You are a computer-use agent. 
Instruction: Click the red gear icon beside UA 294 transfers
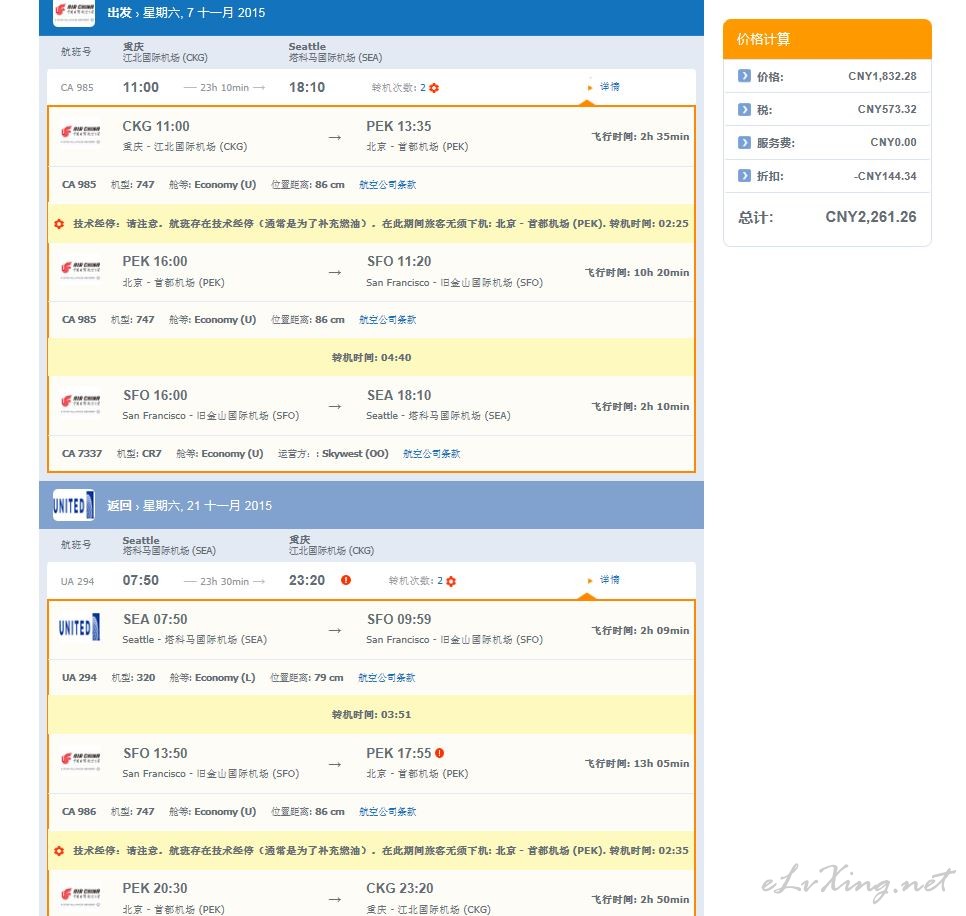point(451,581)
